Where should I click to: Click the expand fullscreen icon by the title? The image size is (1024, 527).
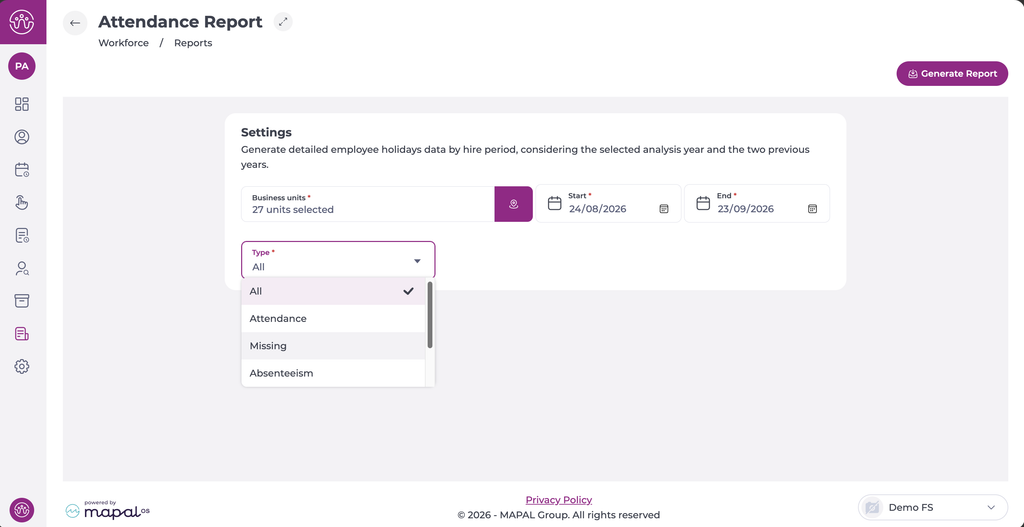point(283,22)
